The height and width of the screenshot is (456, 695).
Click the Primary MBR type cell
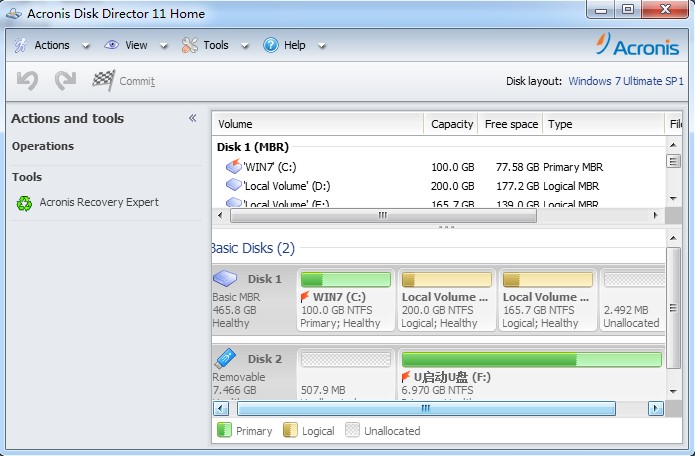573,167
